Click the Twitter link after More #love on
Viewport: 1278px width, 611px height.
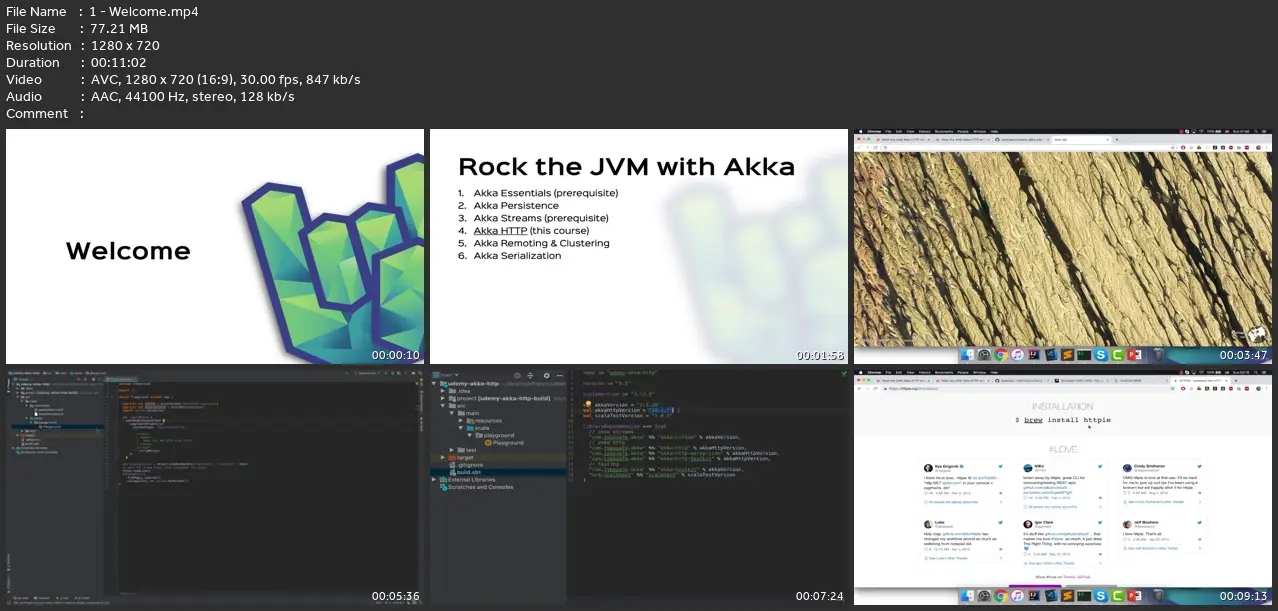coord(1069,577)
